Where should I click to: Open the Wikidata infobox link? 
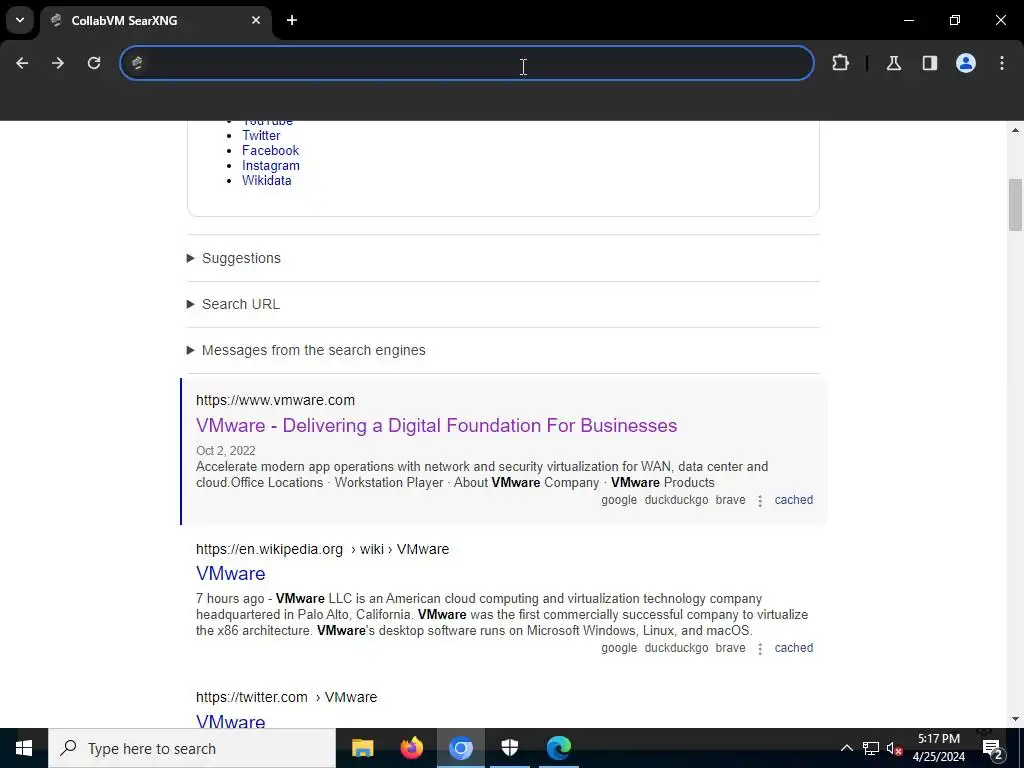point(266,180)
